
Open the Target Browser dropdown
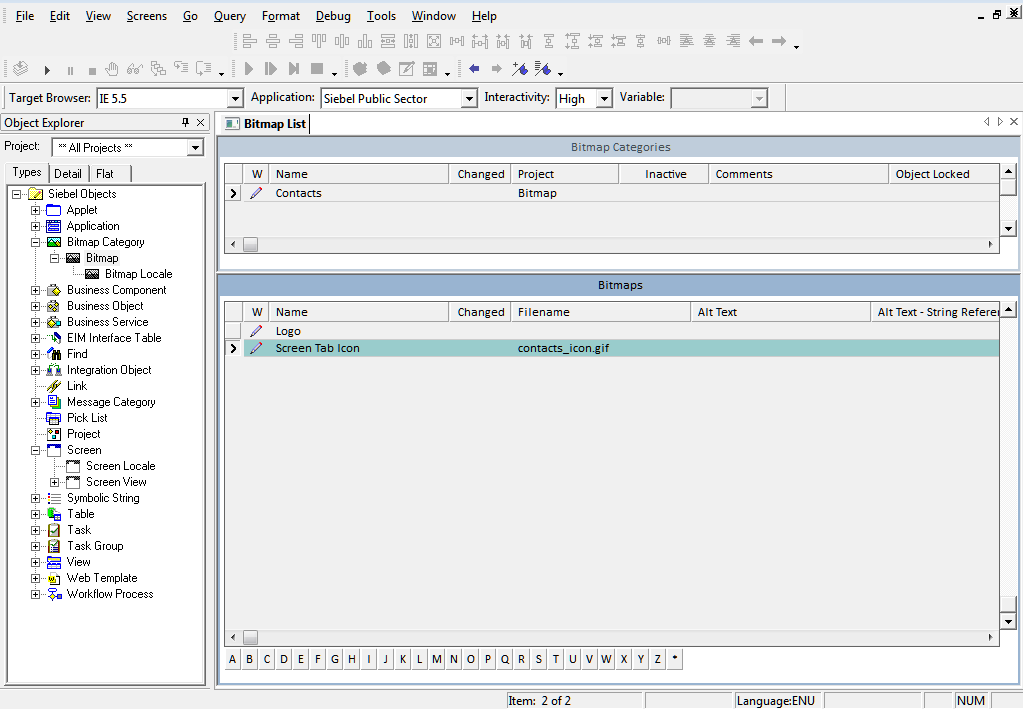tap(235, 98)
